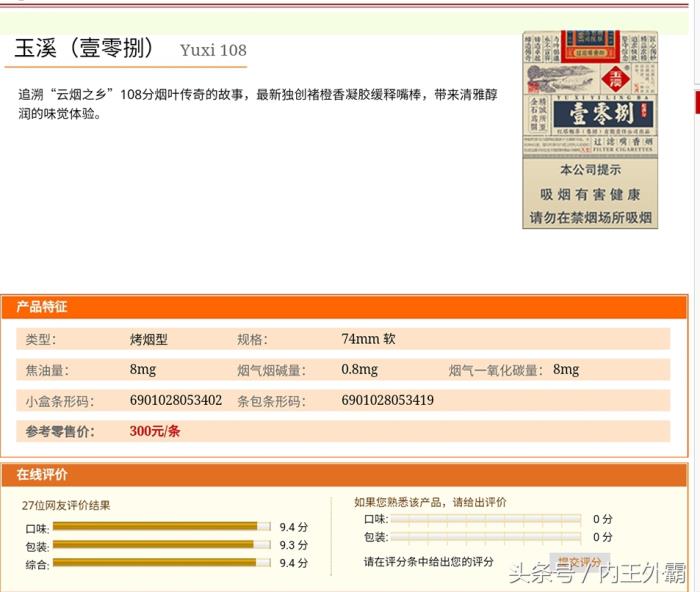
Task: Select the 在线评价 section header
Action: pyautogui.click(x=42, y=474)
